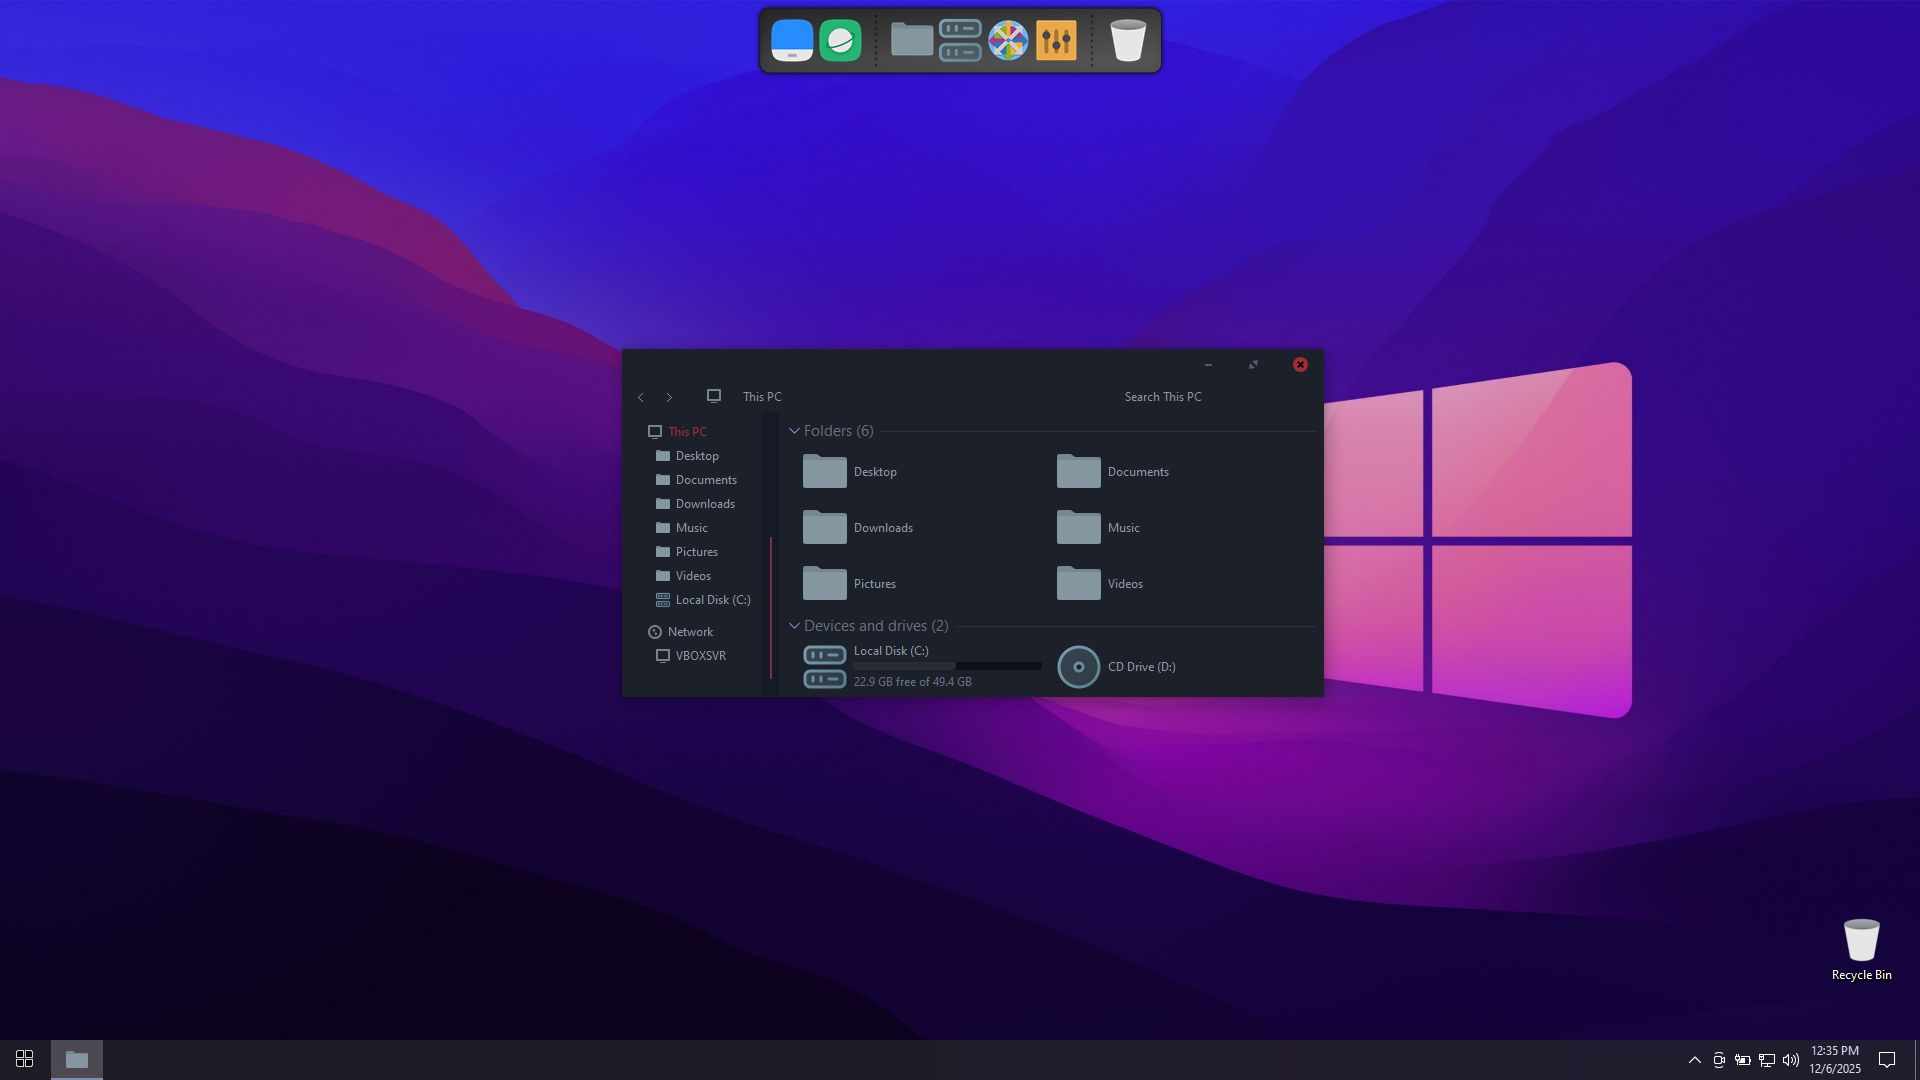Click the navigation pane scrollbar
Screen dimensions: 1920x1080
(771, 608)
